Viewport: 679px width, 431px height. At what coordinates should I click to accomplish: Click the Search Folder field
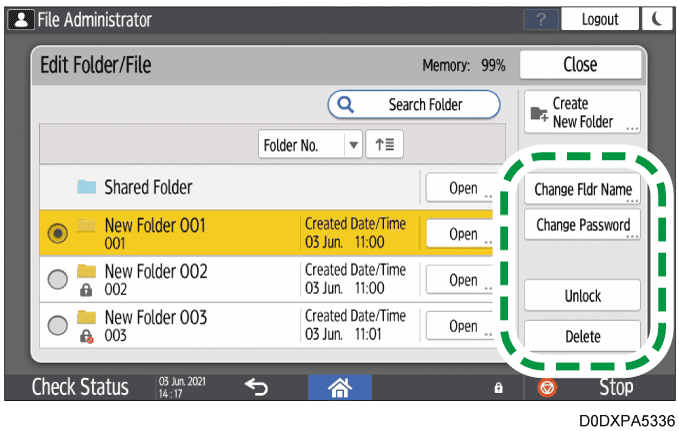pos(414,104)
